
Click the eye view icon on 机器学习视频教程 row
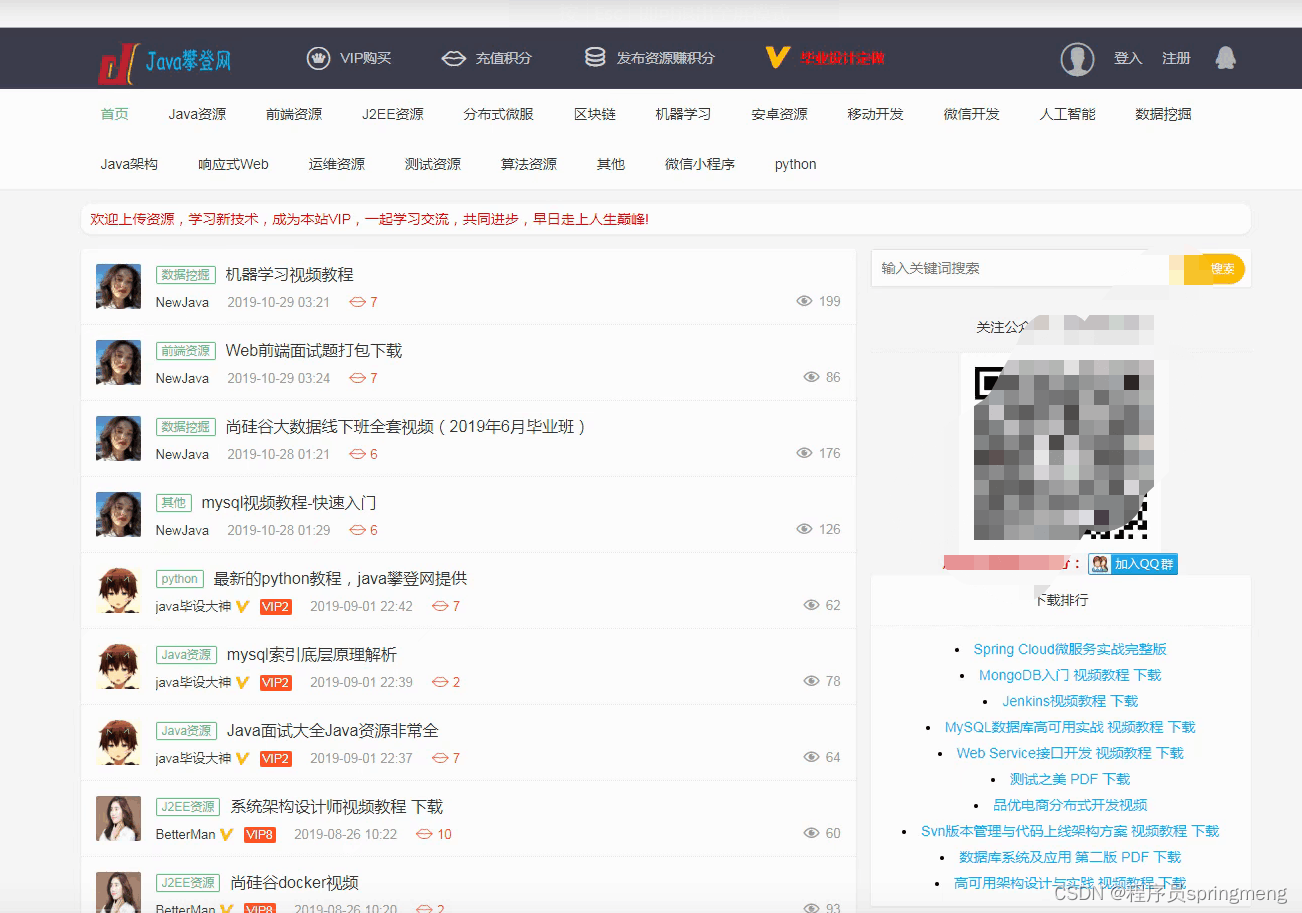[x=804, y=301]
